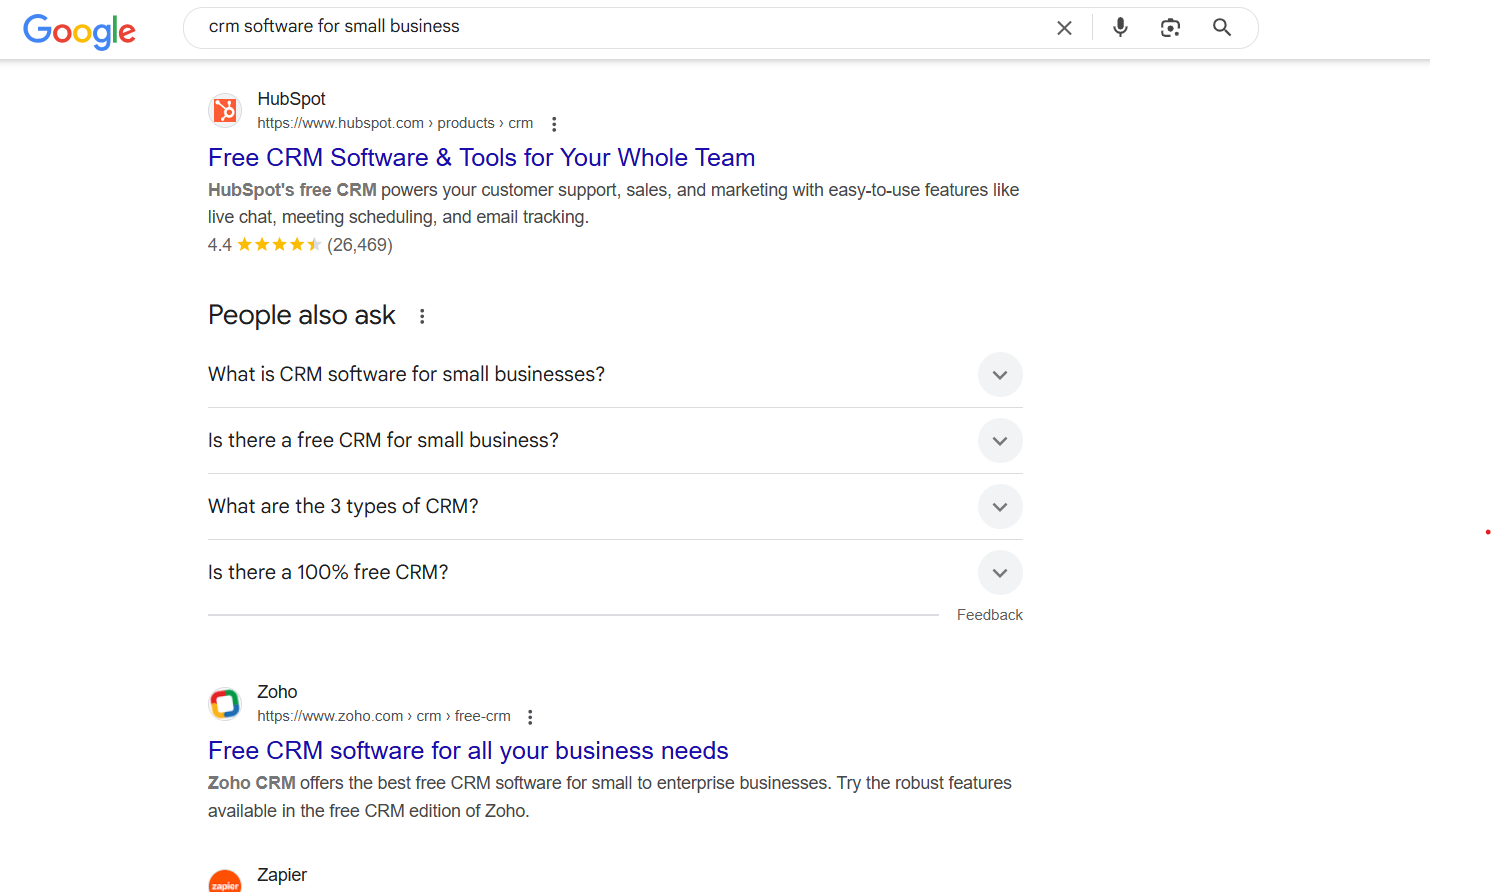1492x892 pixels.
Task: Click question text 'What is CRM software for small businesses?'
Action: [x=406, y=374]
